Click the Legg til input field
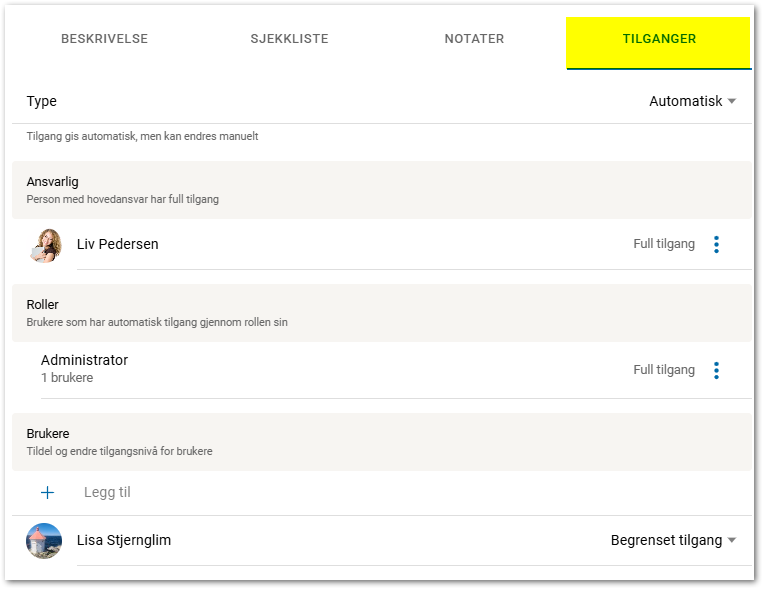The width and height of the screenshot is (763, 589). tap(108, 492)
